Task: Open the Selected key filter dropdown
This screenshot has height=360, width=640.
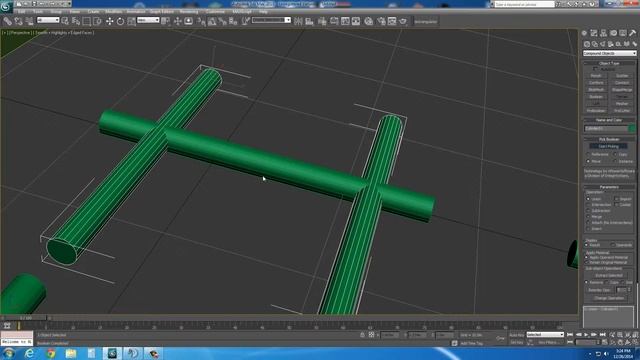Action: [545, 335]
